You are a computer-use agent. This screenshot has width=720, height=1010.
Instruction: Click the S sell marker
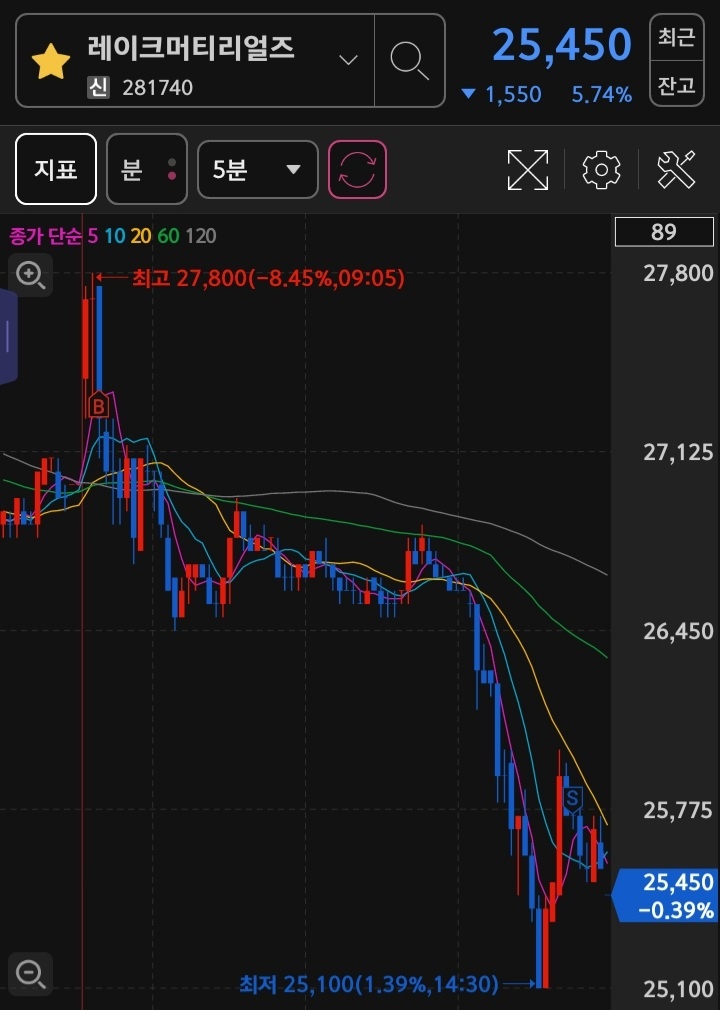[572, 799]
